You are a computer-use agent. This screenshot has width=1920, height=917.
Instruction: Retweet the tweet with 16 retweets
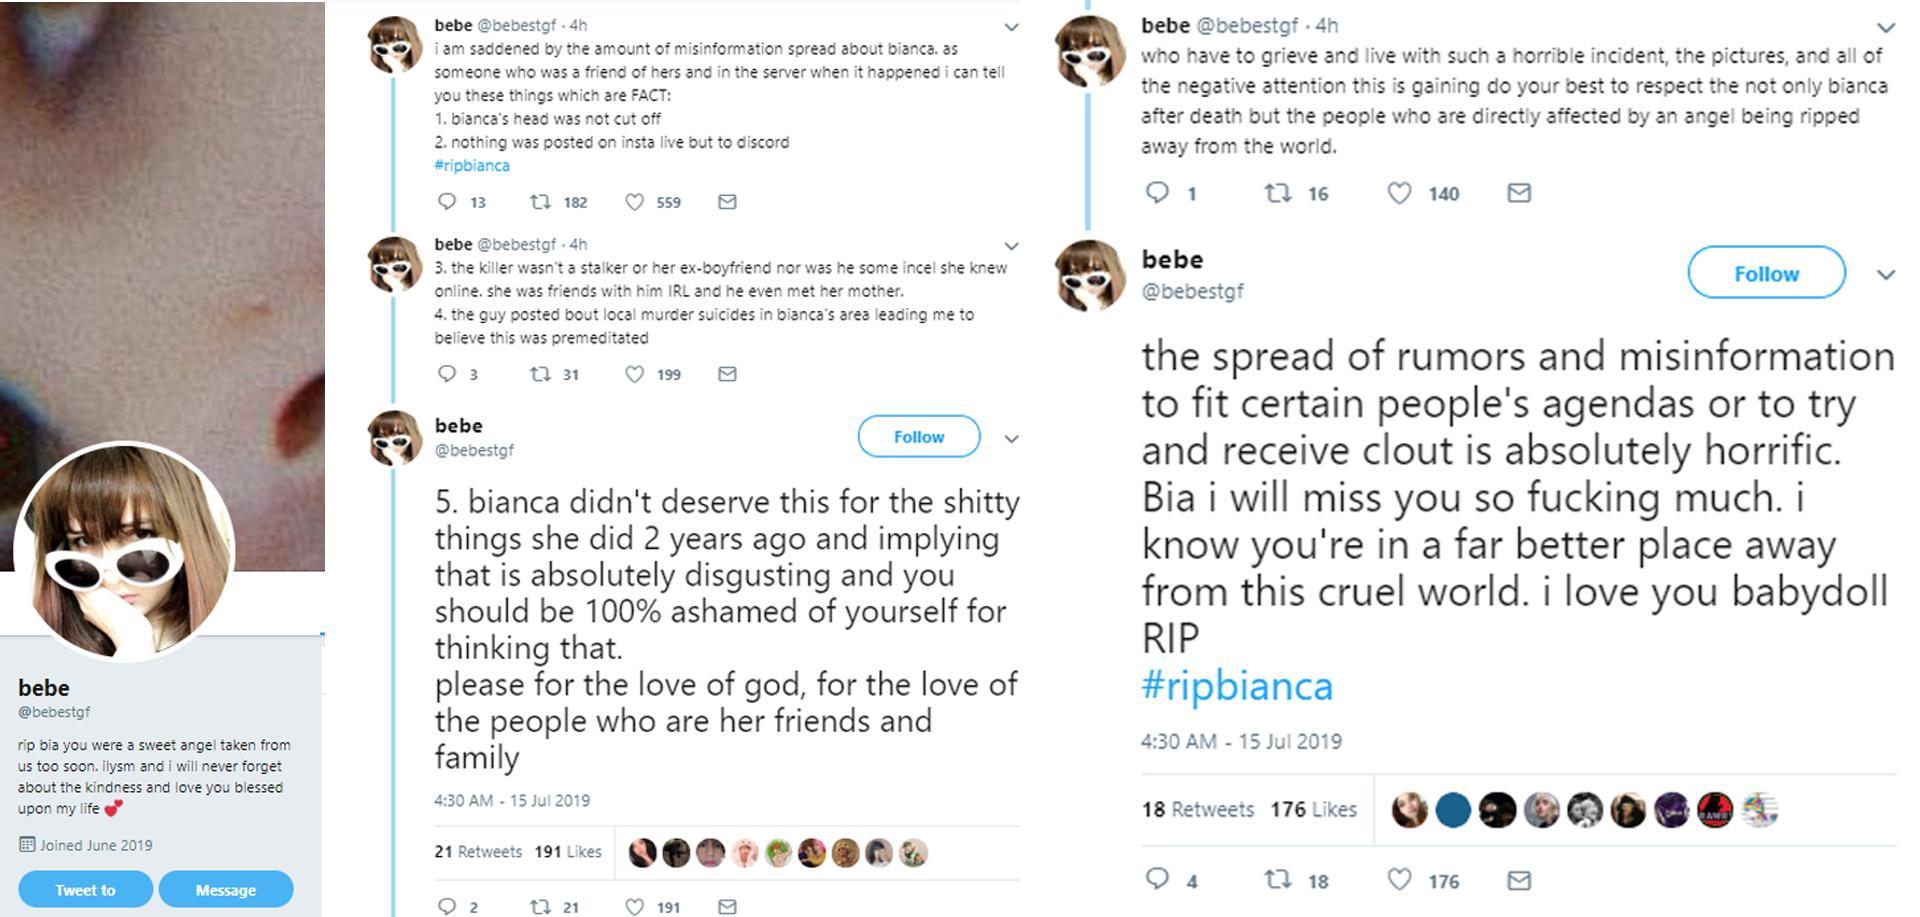[1277, 193]
